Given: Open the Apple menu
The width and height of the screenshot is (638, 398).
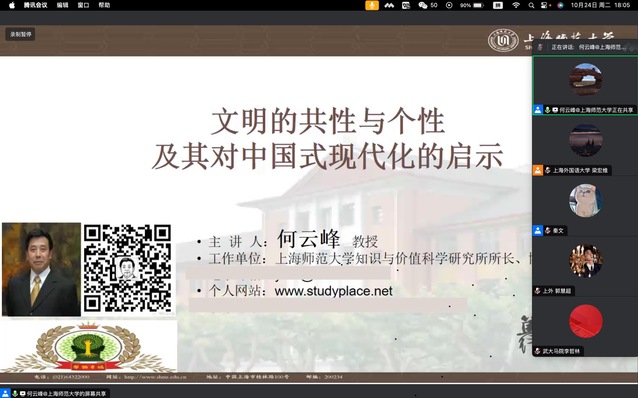Looking at the screenshot, I should 11,5.
